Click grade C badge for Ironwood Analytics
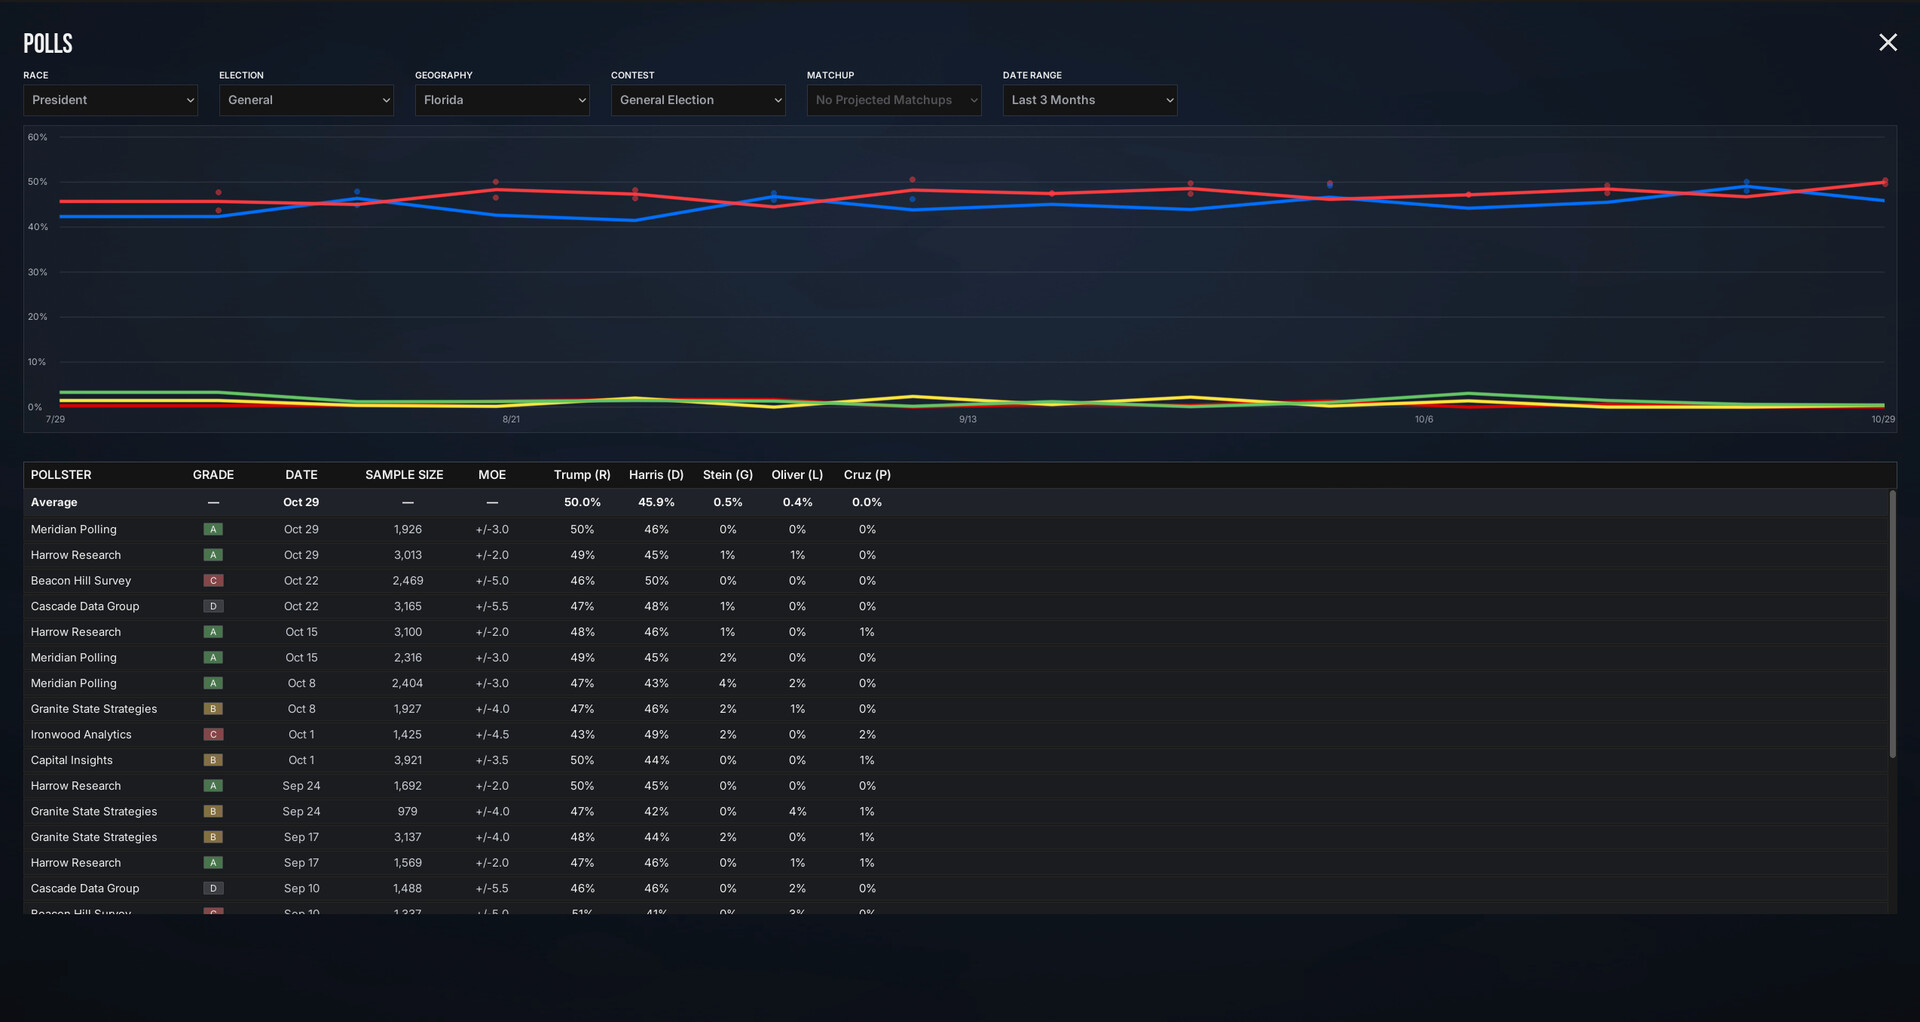This screenshot has width=1920, height=1022. [x=213, y=735]
